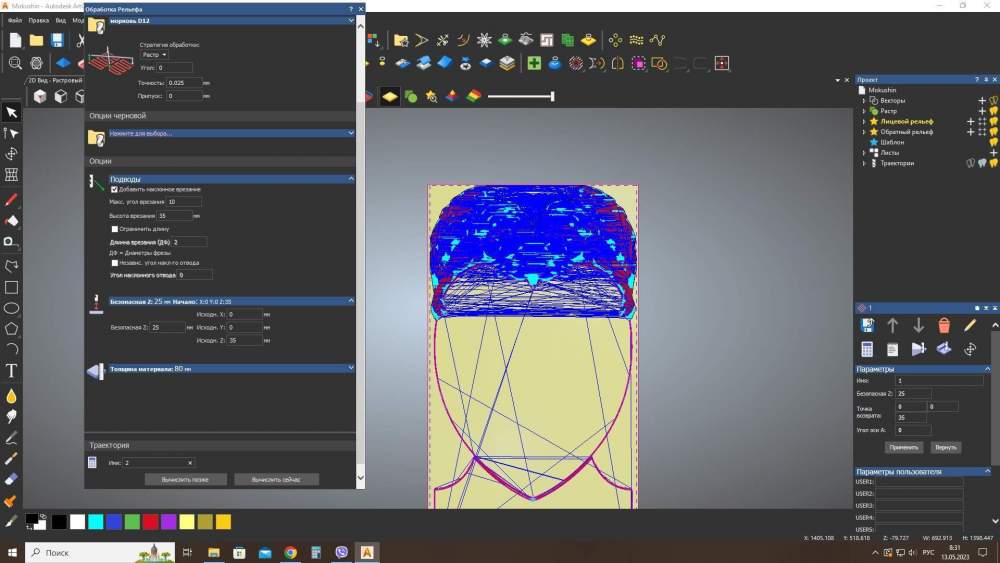Click the calculator icon in toolpath panel
The width and height of the screenshot is (1000, 563).
click(x=867, y=349)
